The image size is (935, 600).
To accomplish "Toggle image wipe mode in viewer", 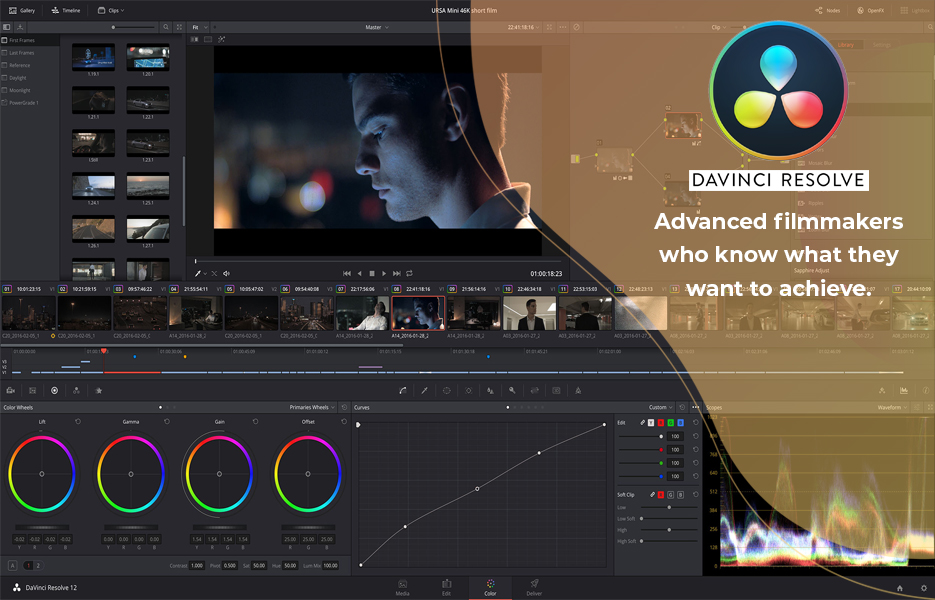I will point(194,39).
